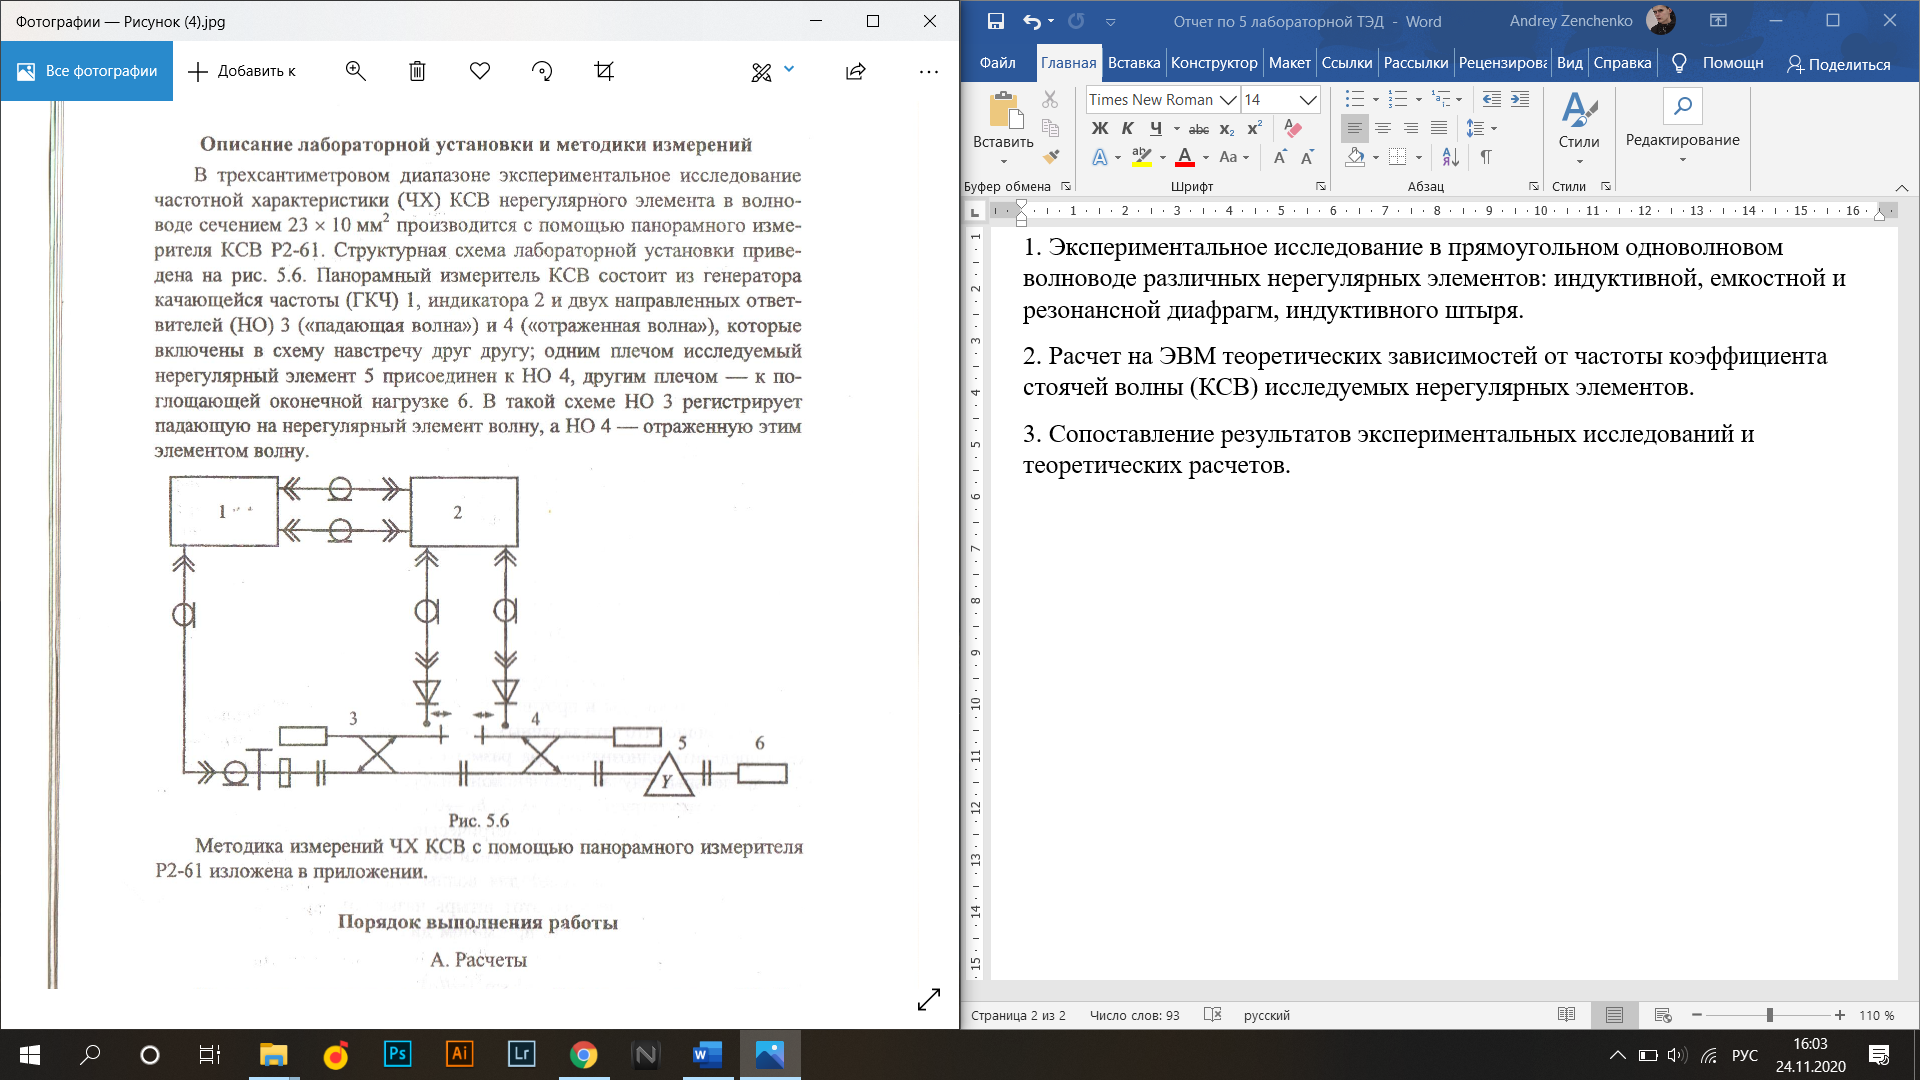
Task: Go to 'Все фотографии' button
Action: pos(87,71)
